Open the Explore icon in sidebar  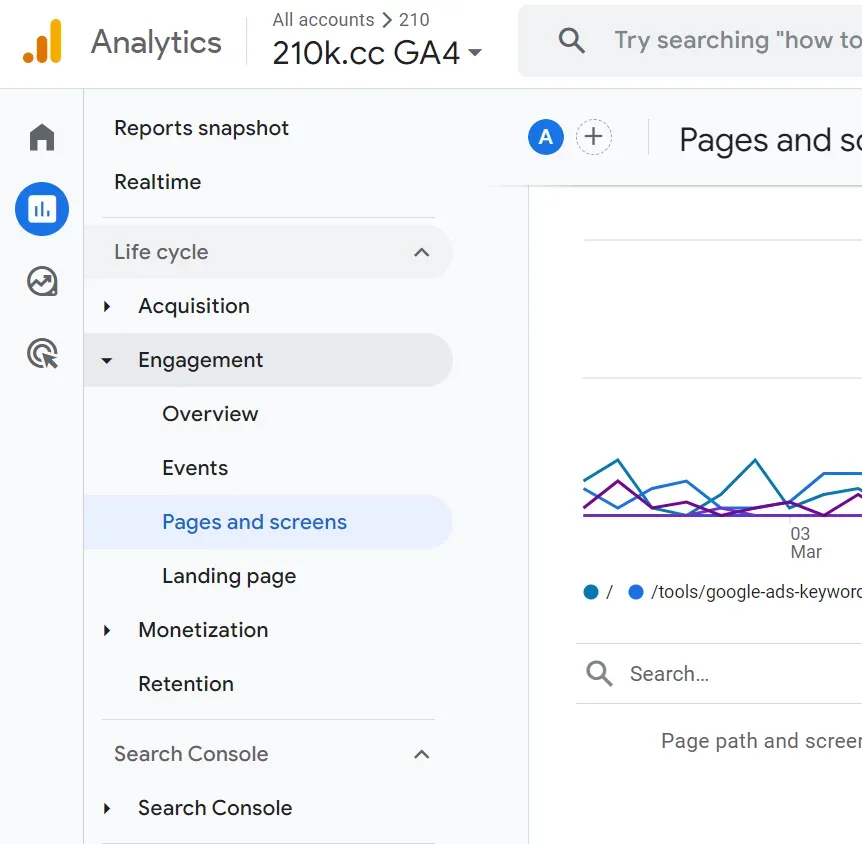42,281
